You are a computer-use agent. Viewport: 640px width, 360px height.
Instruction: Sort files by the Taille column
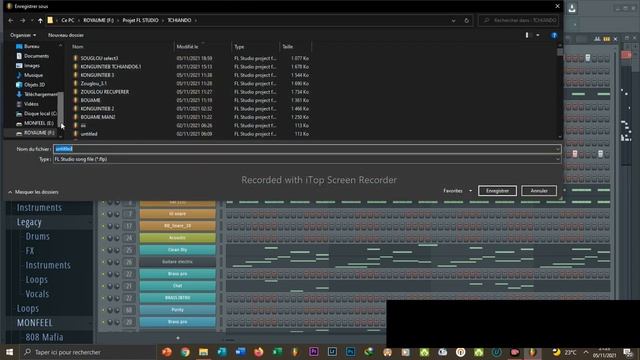click(x=288, y=47)
